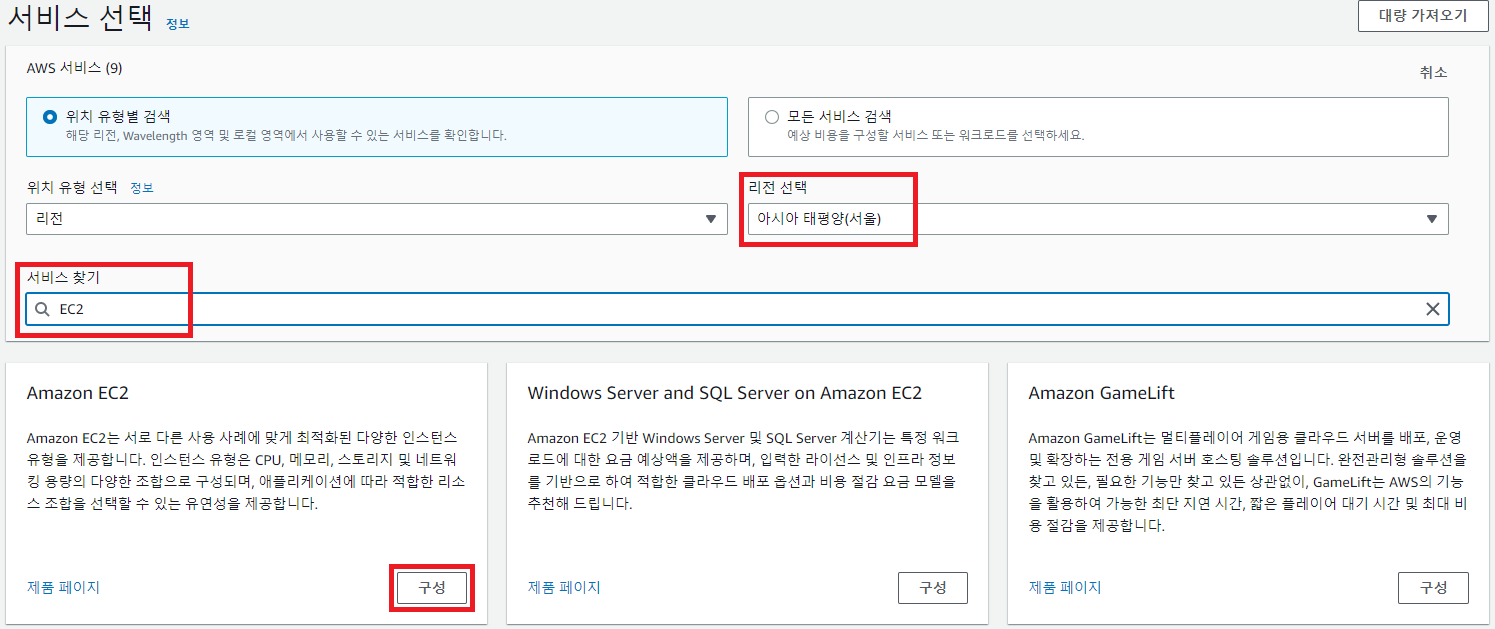The image size is (1495, 629).
Task: Select the 위치 유형별 검색 radio option
Action: 50,117
